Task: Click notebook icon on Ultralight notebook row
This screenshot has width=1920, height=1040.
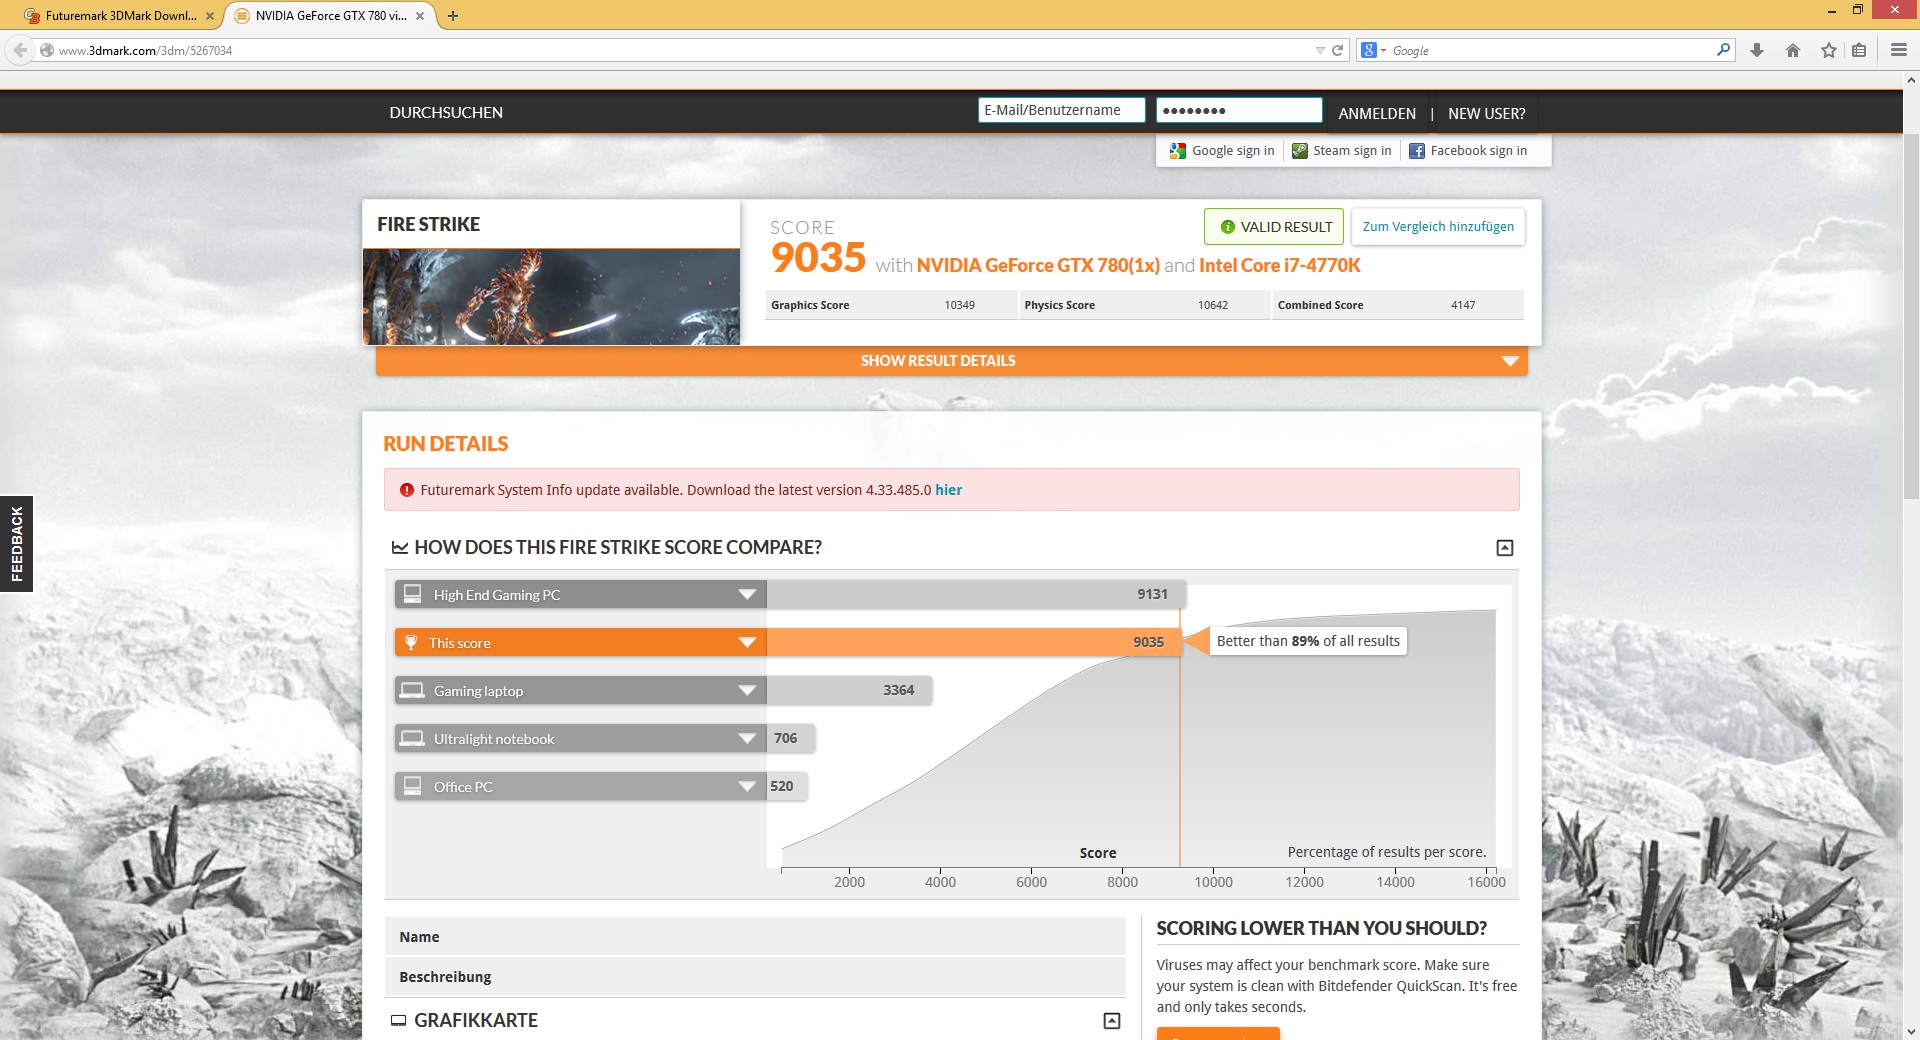Action: (x=412, y=738)
